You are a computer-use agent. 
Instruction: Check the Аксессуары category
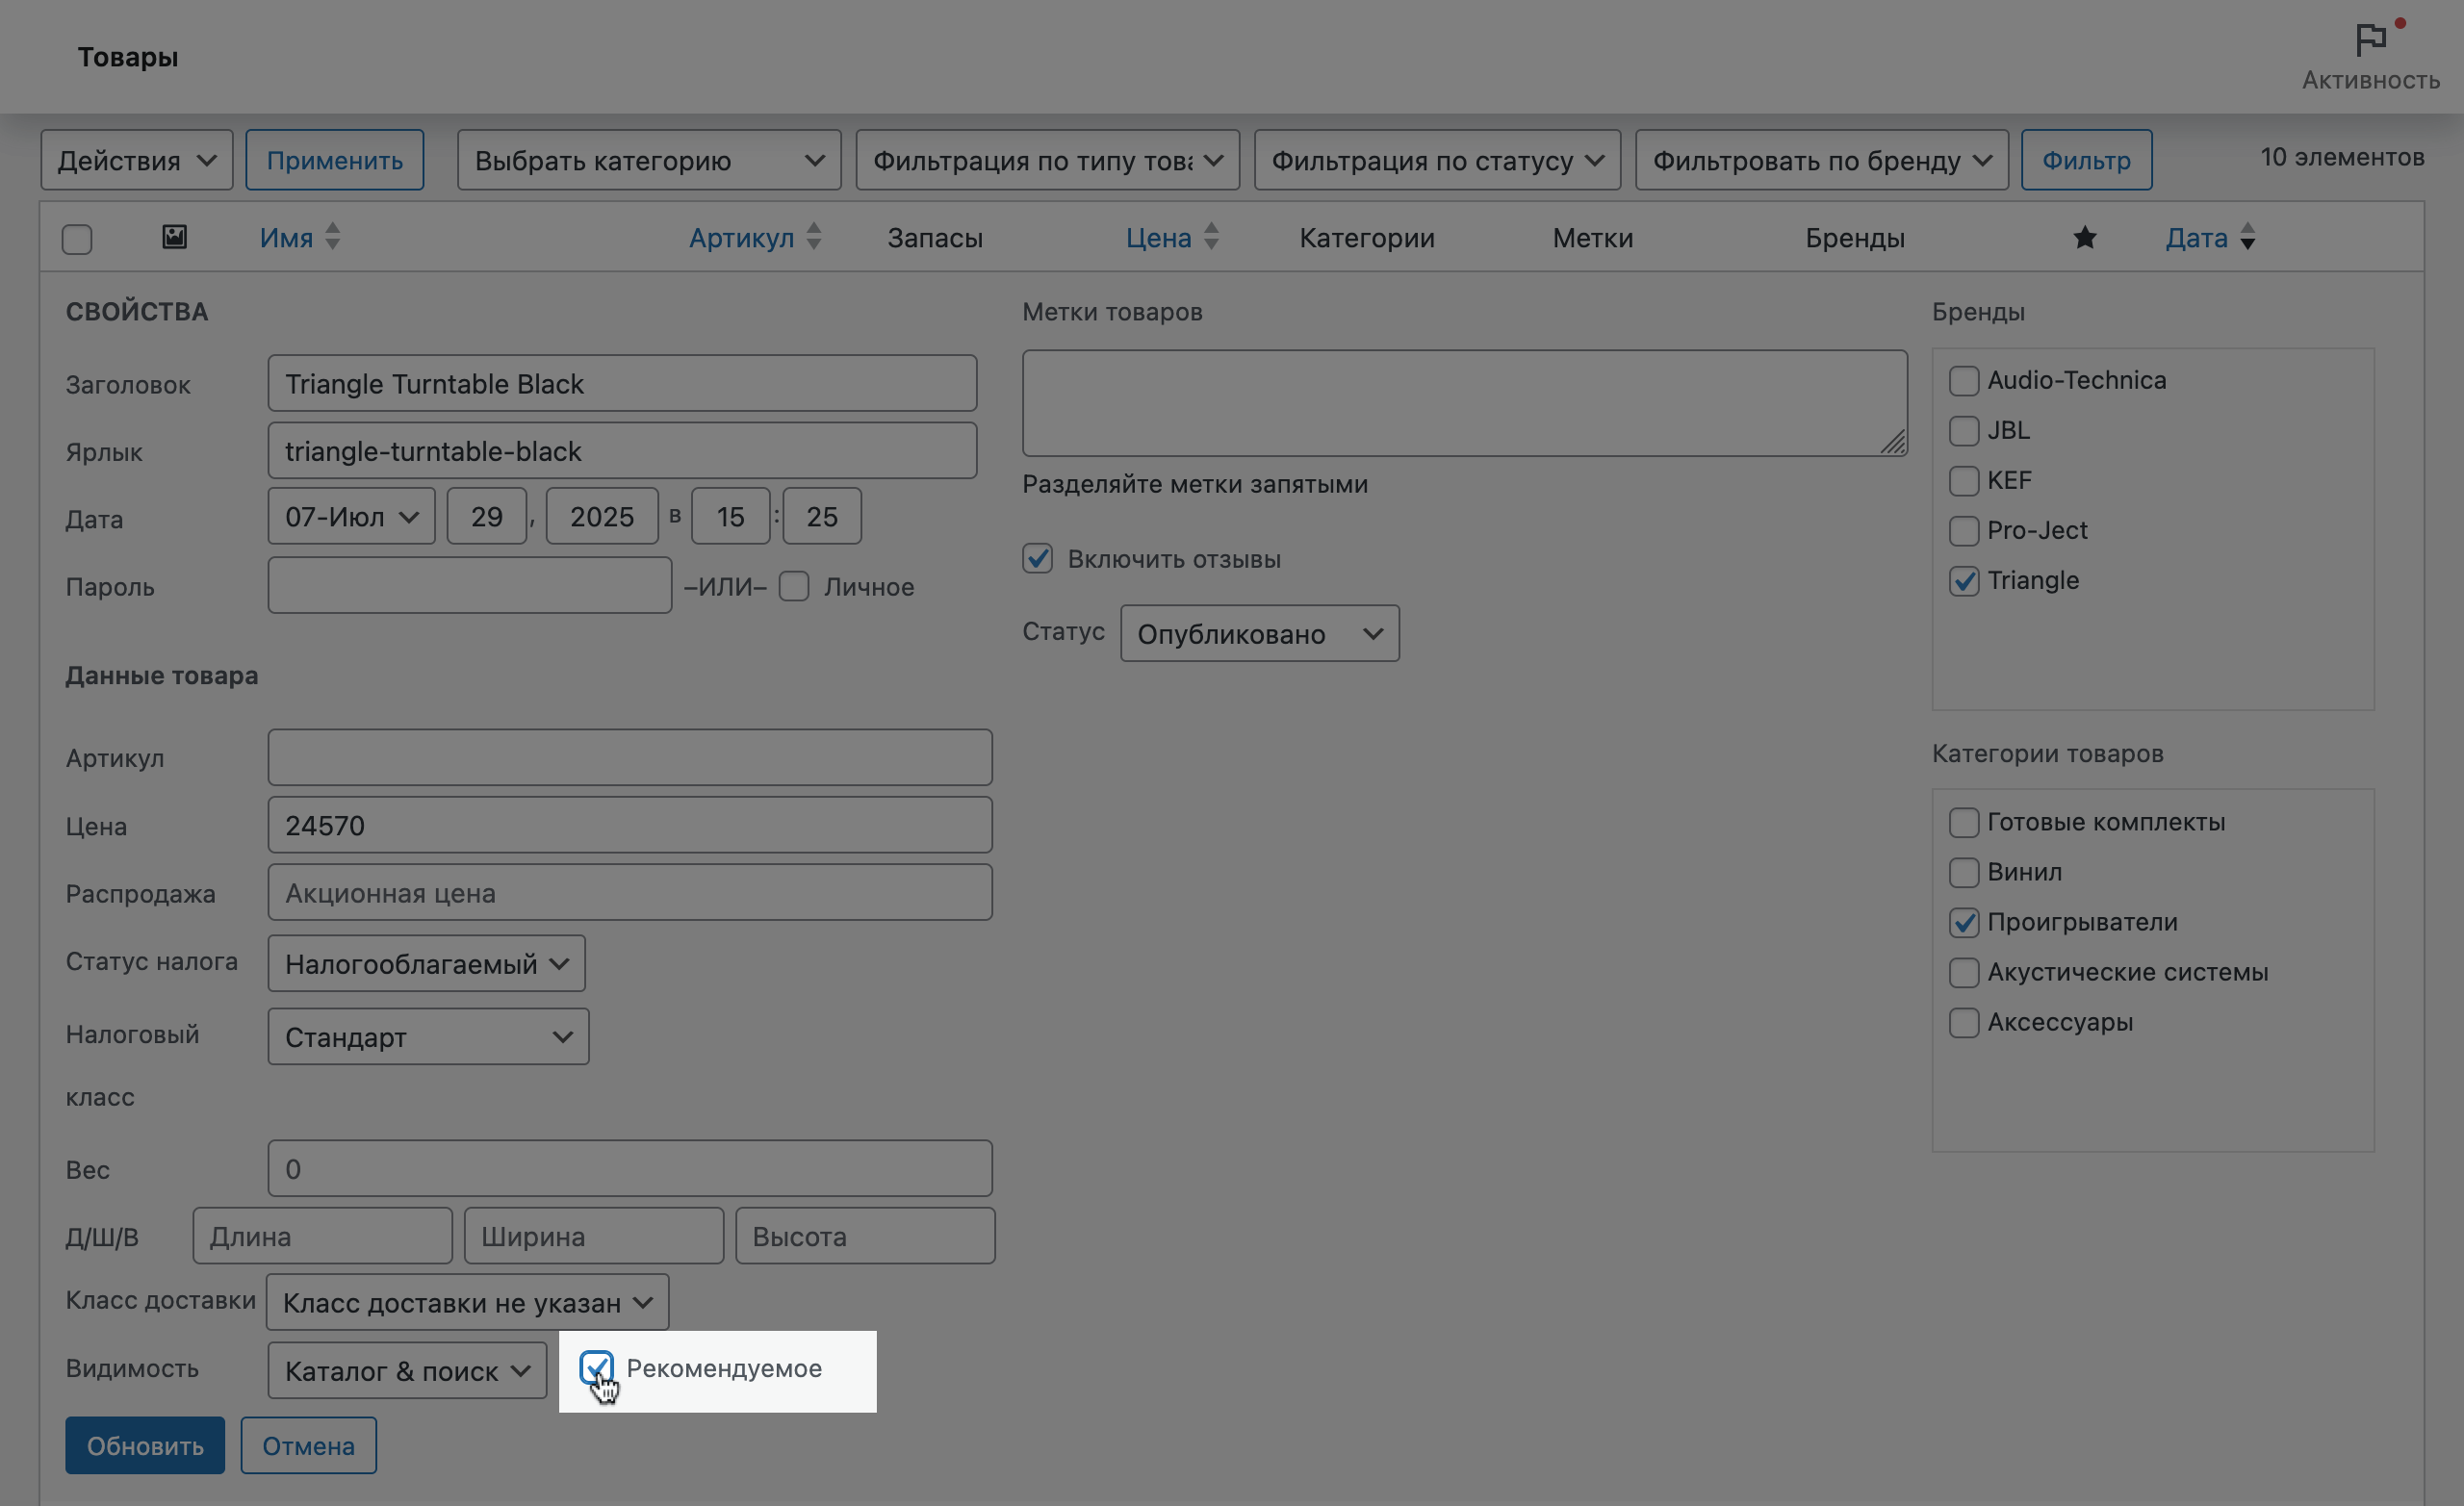pyautogui.click(x=1963, y=1023)
